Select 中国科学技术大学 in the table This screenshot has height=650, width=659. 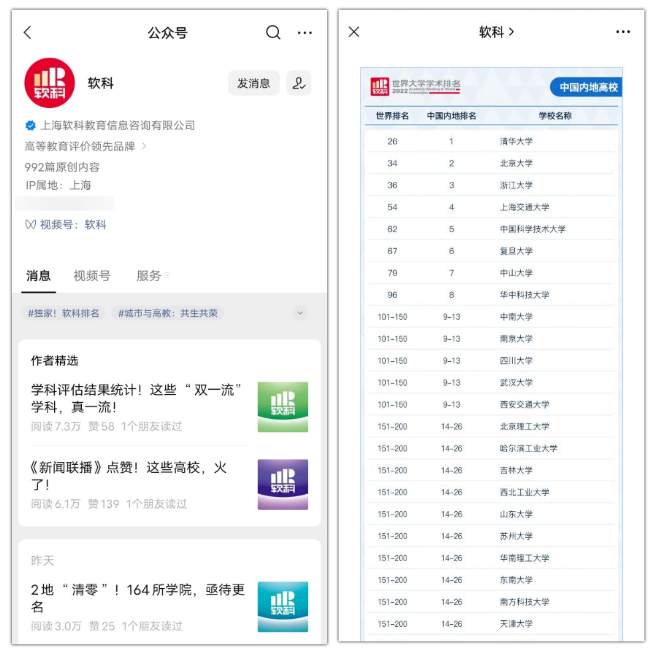click(533, 229)
